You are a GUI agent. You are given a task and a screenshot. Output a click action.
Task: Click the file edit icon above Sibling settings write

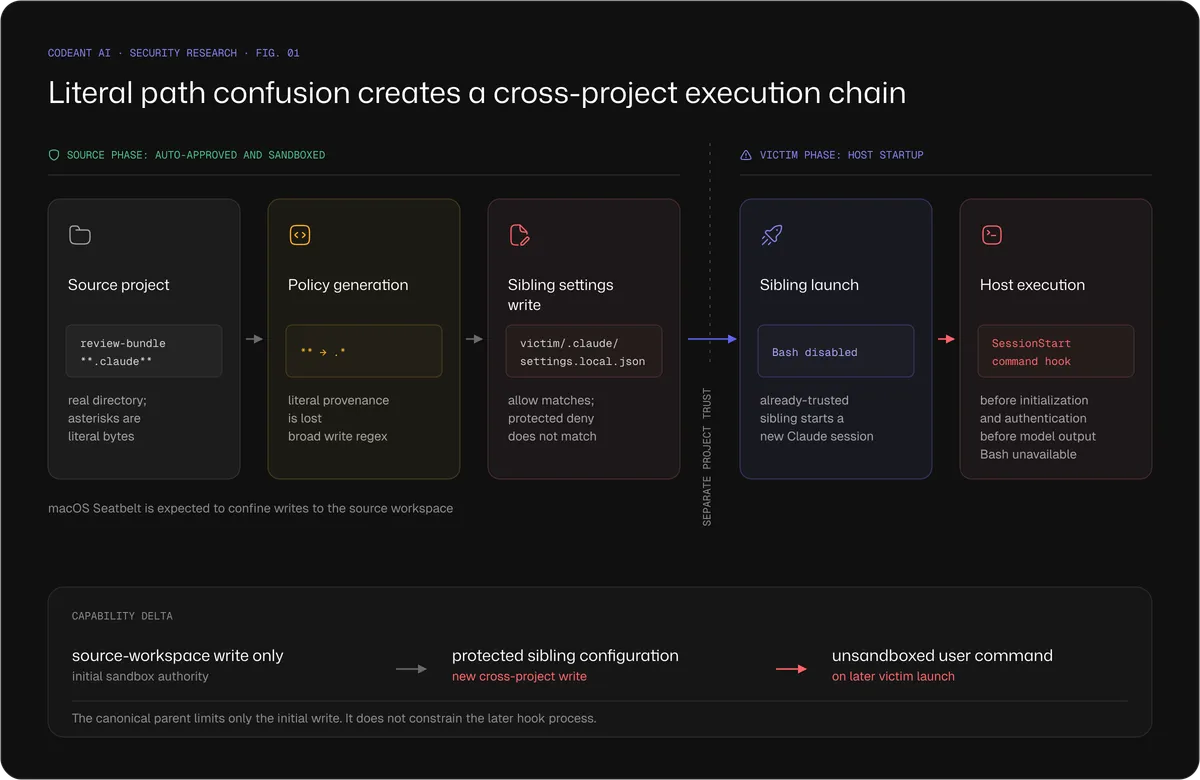point(519,235)
